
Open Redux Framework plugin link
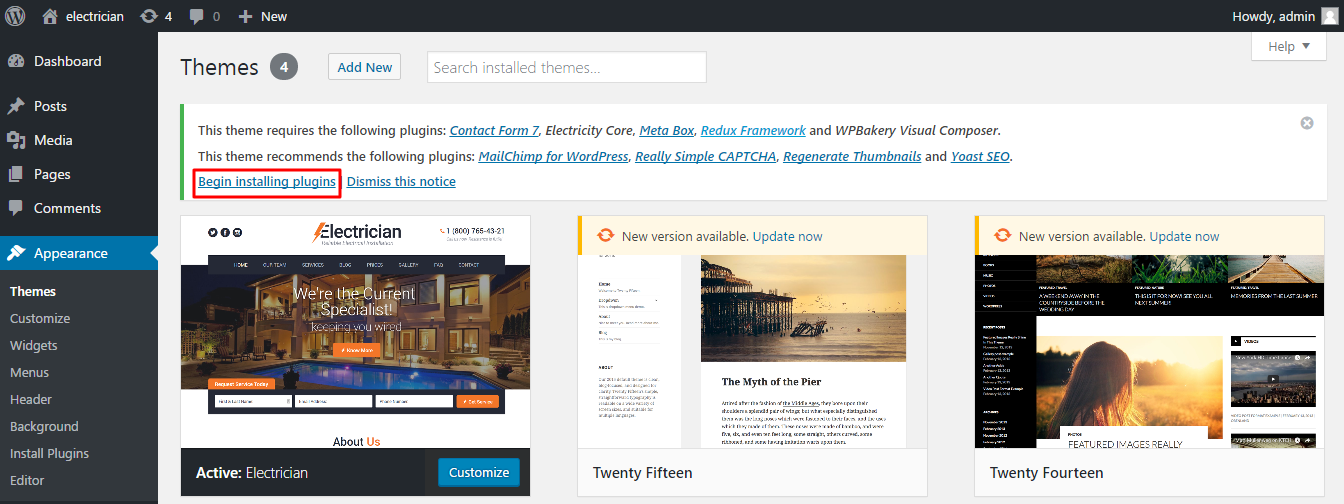753,130
